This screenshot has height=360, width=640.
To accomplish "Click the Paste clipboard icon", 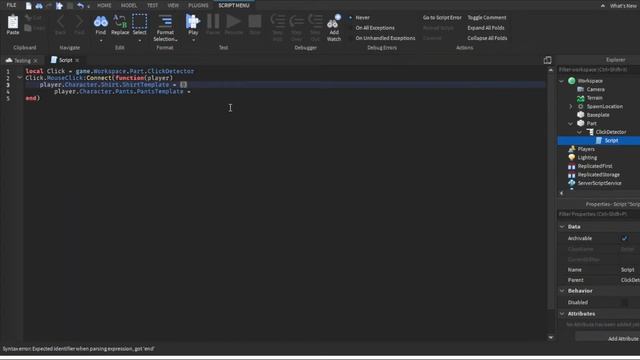I will [13, 22].
